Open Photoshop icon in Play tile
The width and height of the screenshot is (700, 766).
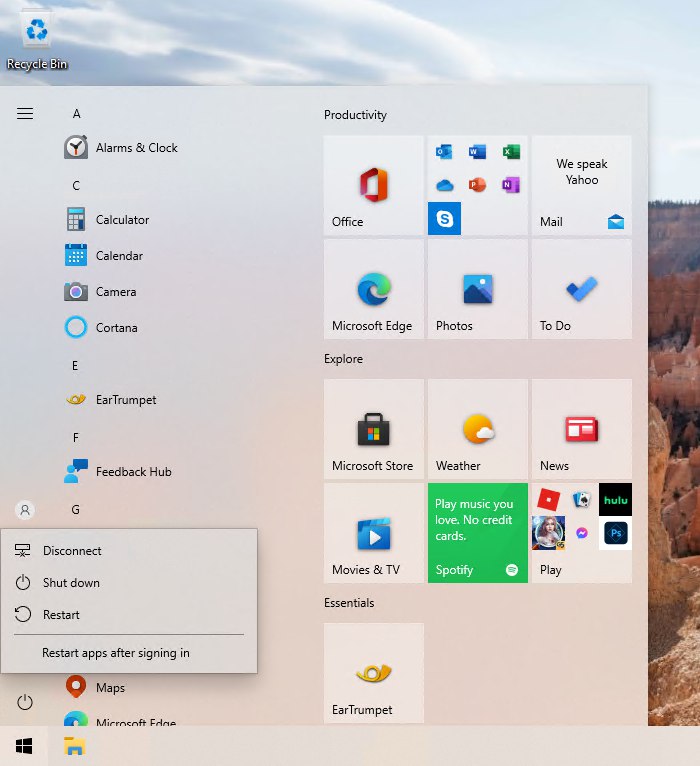pyautogui.click(x=615, y=533)
